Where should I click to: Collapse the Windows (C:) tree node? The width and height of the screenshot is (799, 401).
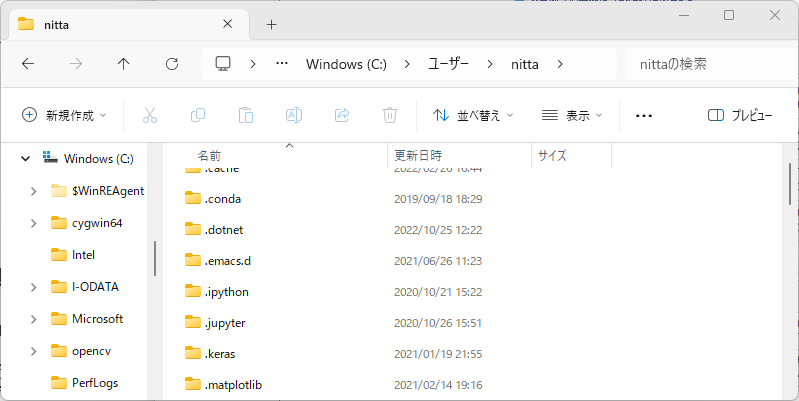point(25,158)
